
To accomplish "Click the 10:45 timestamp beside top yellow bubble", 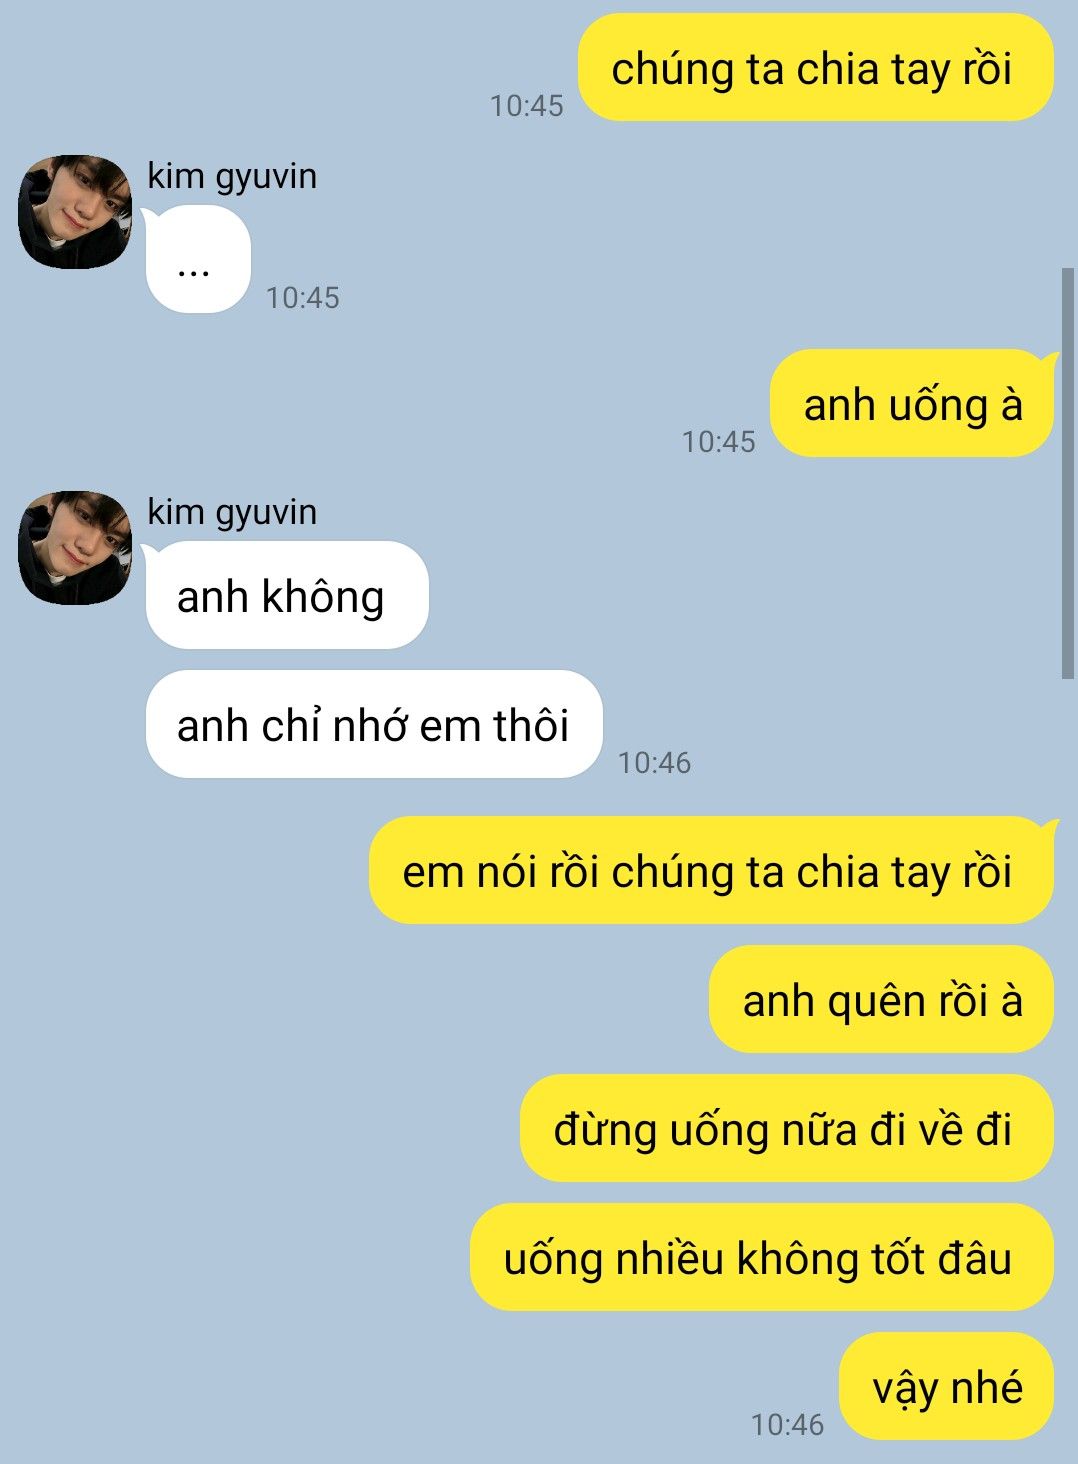I will click(526, 105).
